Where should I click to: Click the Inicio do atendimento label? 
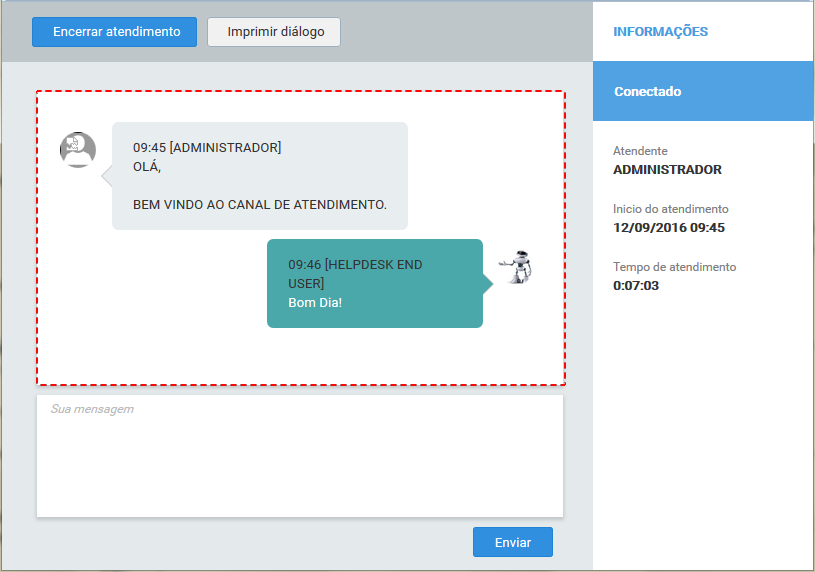[670, 209]
